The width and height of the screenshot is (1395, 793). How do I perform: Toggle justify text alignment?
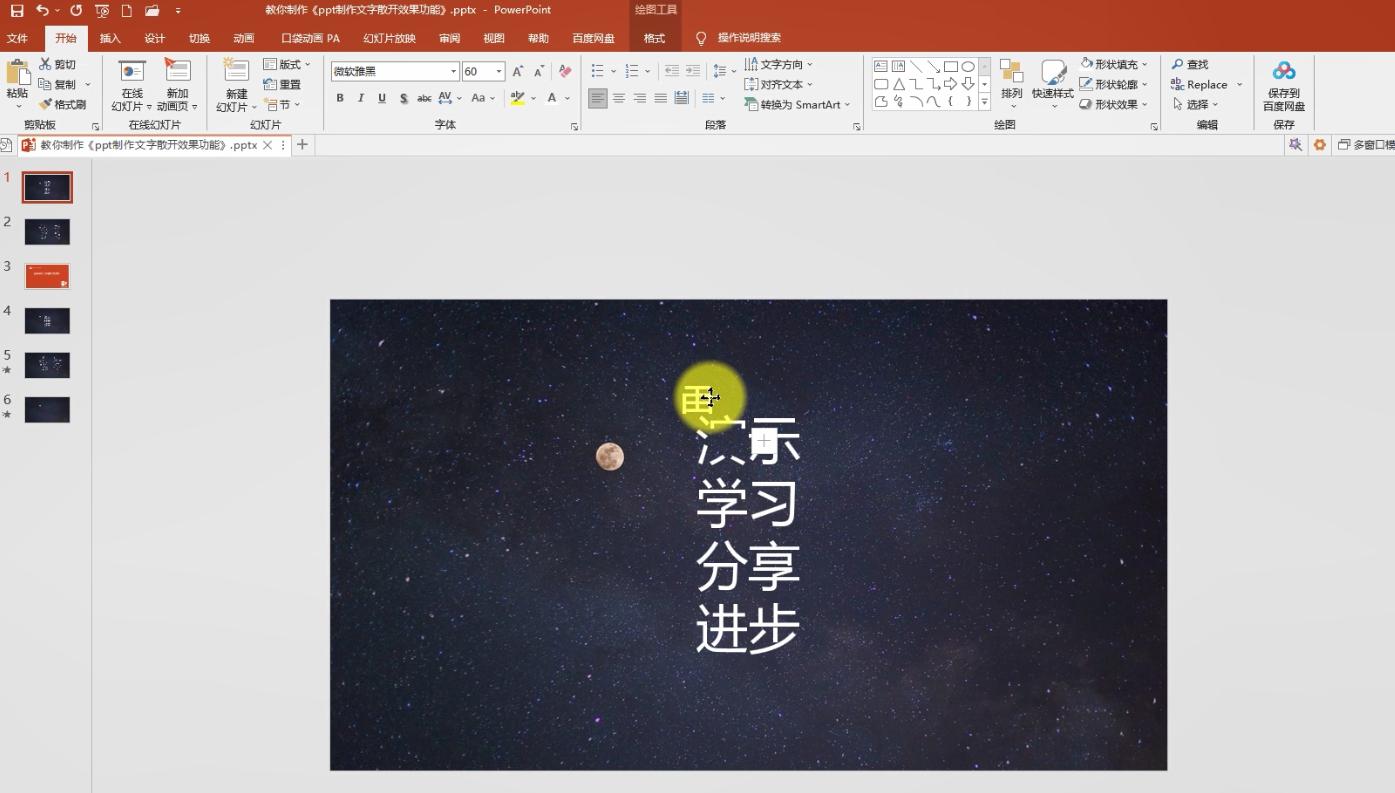coord(660,98)
